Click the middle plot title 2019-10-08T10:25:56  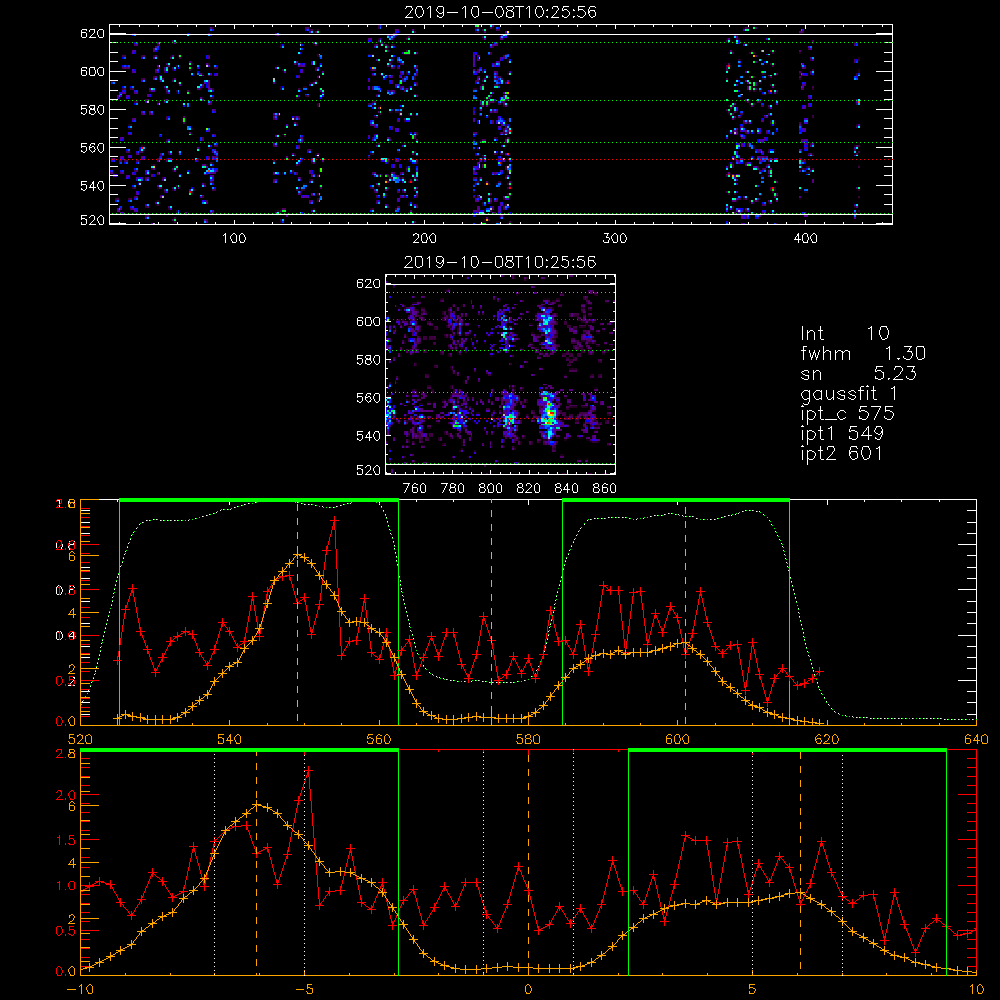pos(501,262)
